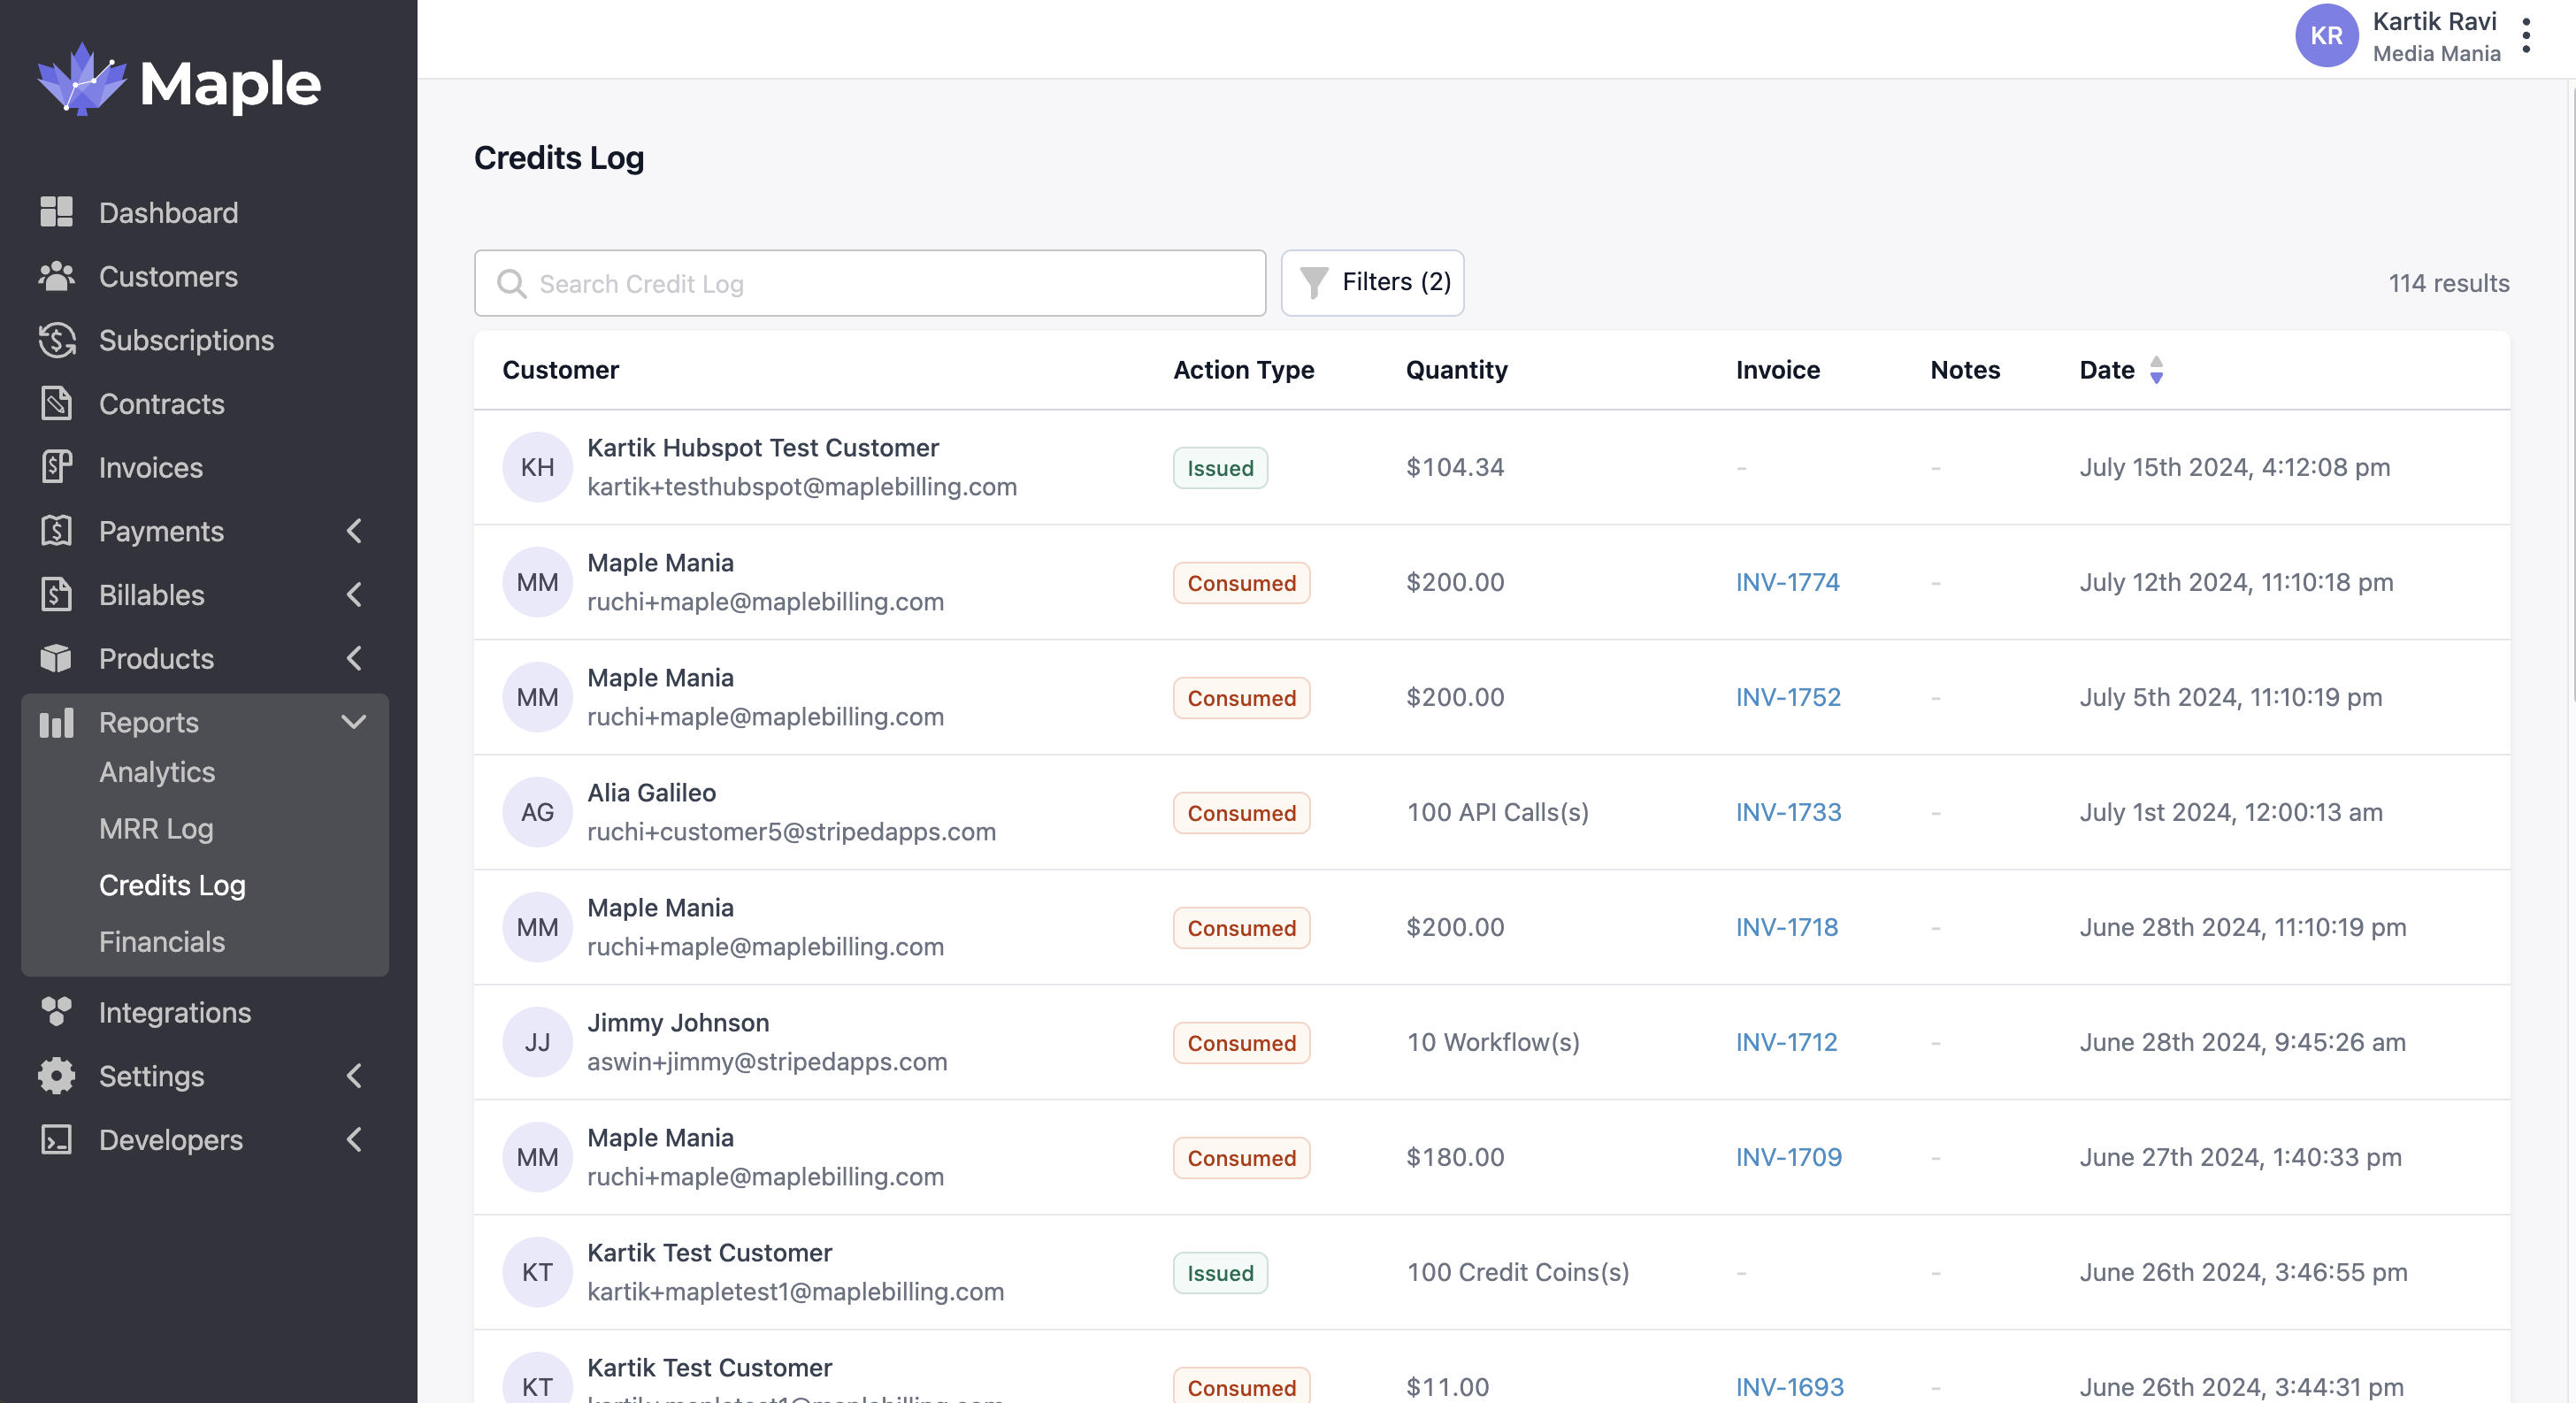This screenshot has width=2576, height=1403.
Task: Click the Contracts document icon
Action: tap(56, 404)
